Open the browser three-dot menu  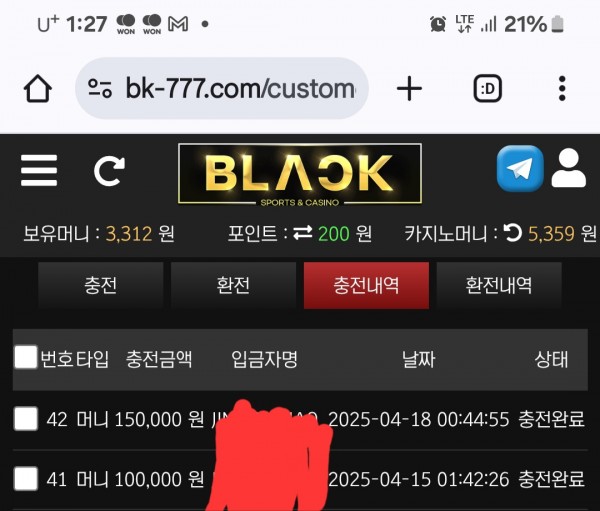click(x=562, y=88)
